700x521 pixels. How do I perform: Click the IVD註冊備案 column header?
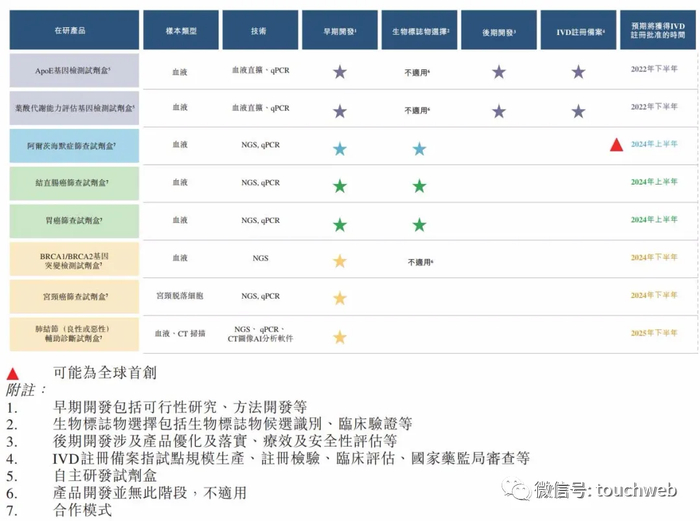(x=578, y=30)
